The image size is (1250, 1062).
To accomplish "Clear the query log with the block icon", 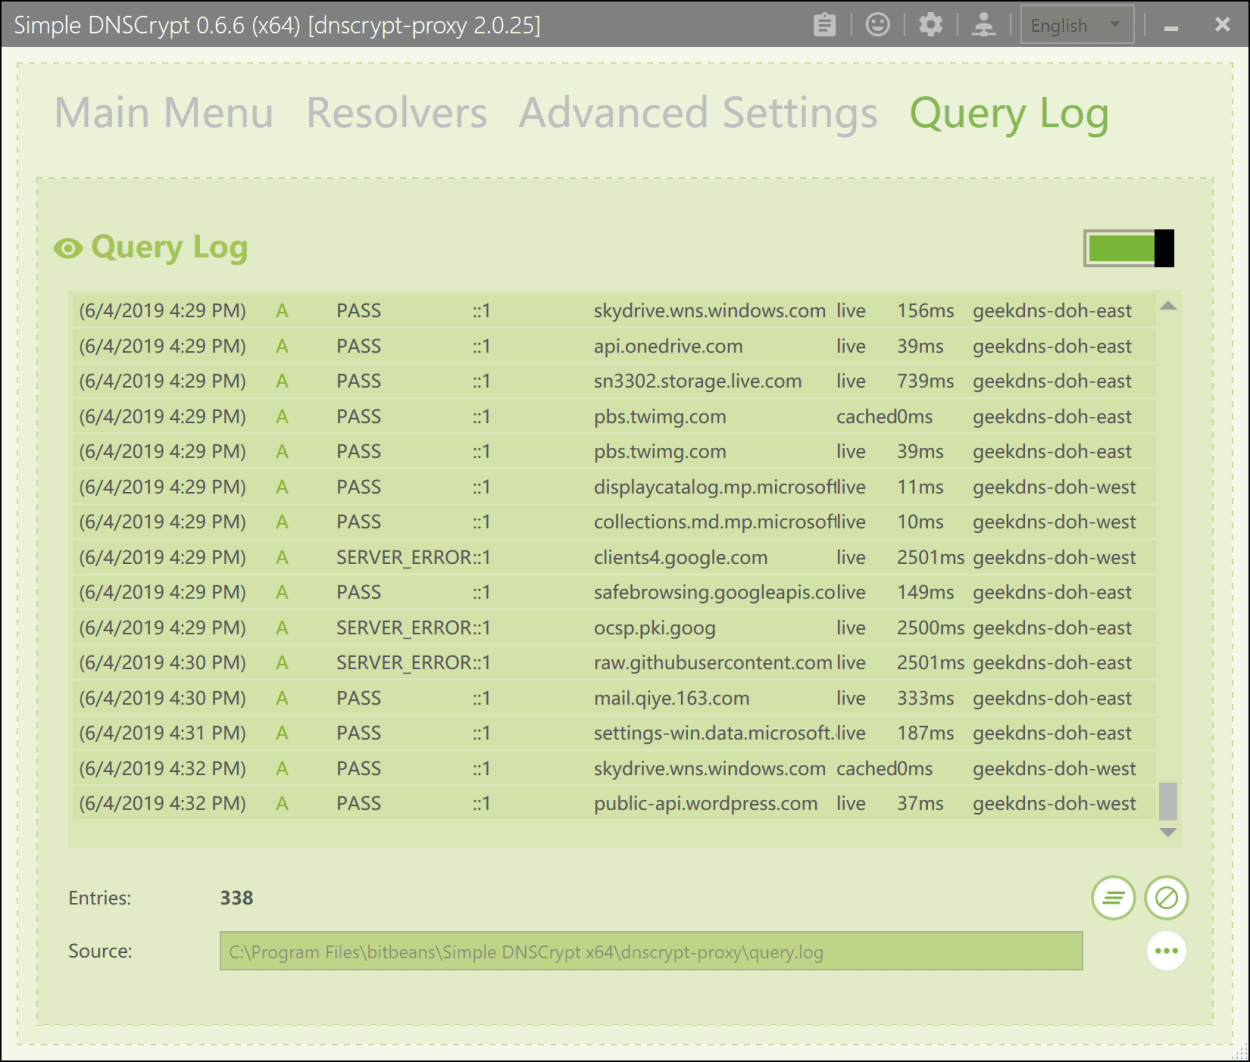I will [1166, 897].
